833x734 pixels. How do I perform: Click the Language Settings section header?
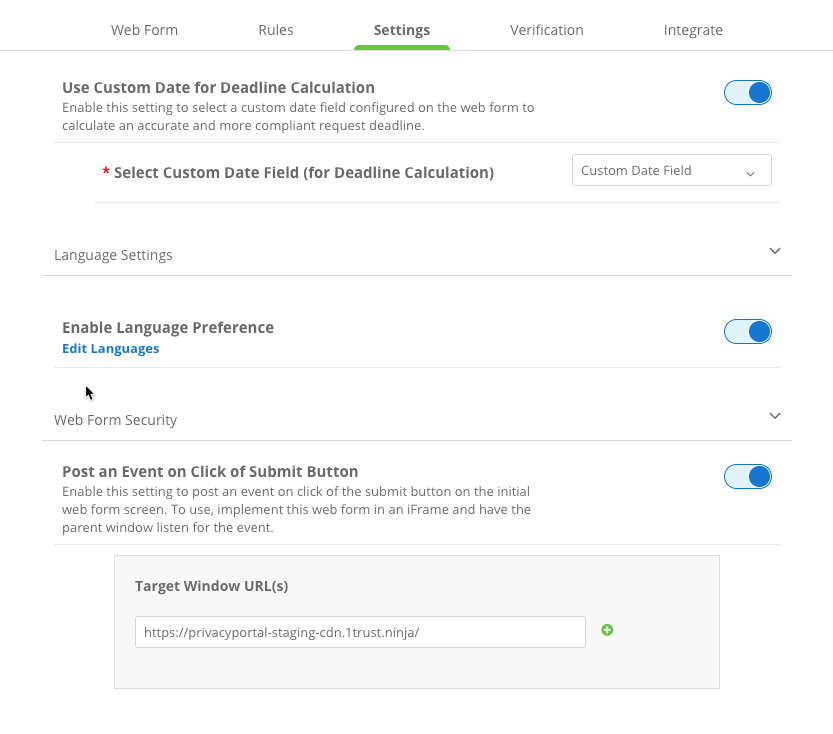point(113,255)
